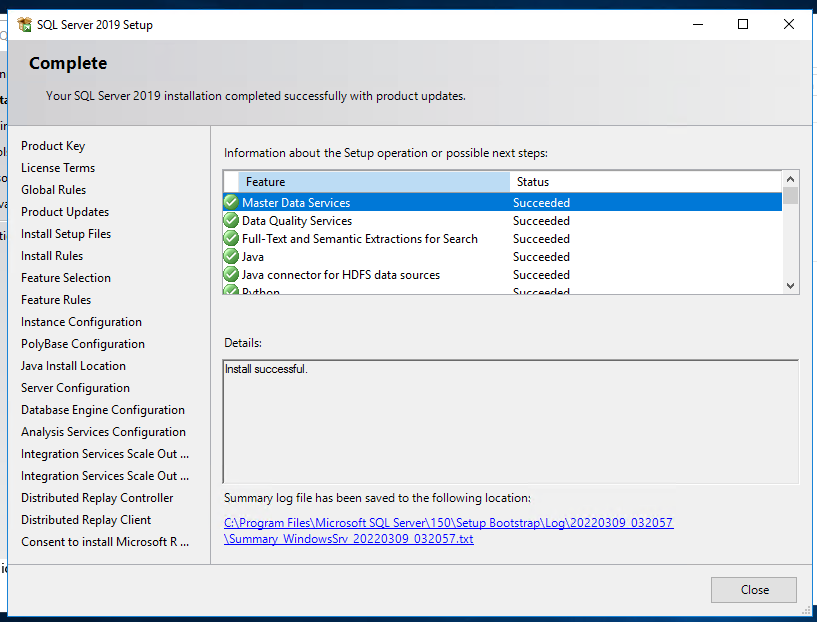
Task: Click green check icon beside Java connector for HDFS
Action: (231, 275)
